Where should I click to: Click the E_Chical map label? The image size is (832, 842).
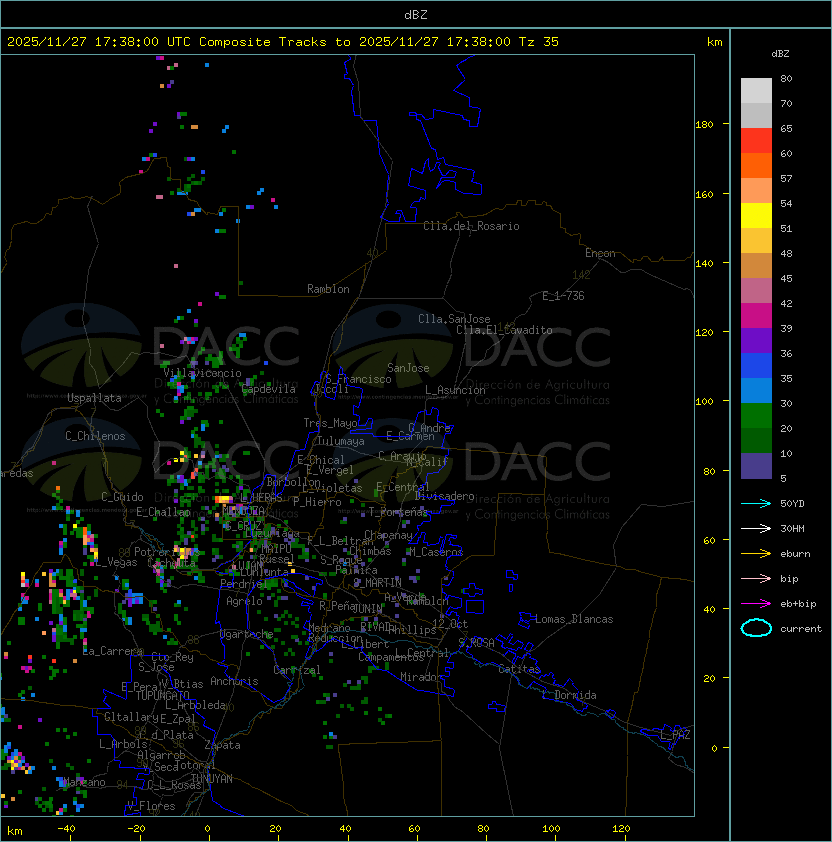click(x=321, y=460)
